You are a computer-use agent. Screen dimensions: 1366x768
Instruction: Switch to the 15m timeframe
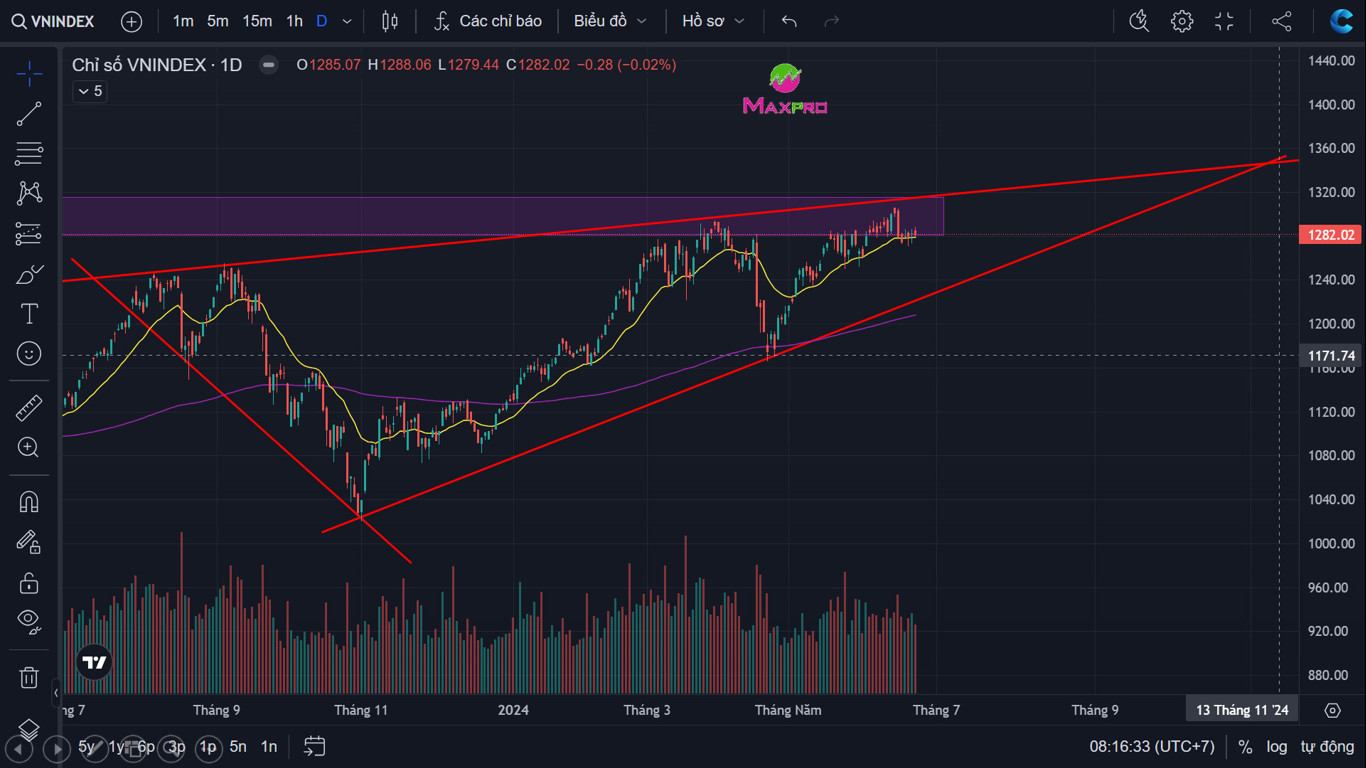257,21
